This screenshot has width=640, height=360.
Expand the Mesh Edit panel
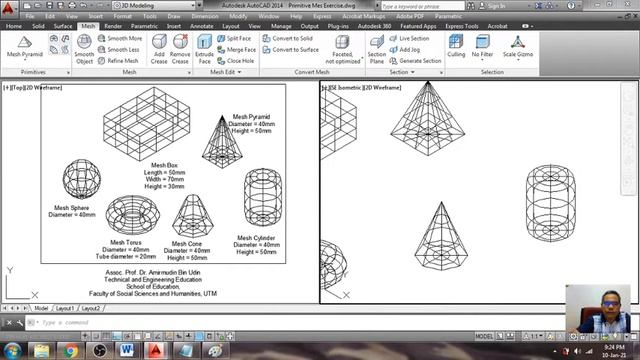(226, 72)
